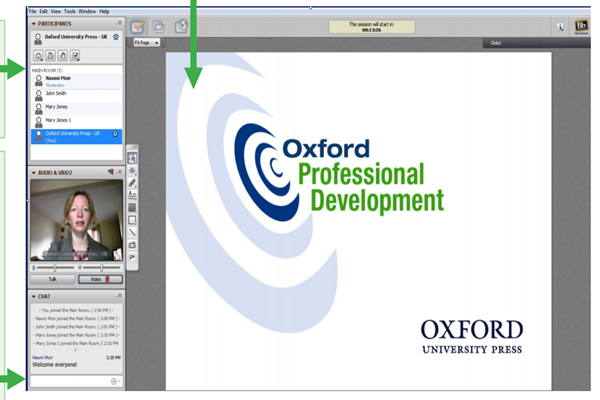Image resolution: width=600 pixels, height=400 pixels.
Task: Select participant John Smith in list
Action: coord(77,95)
